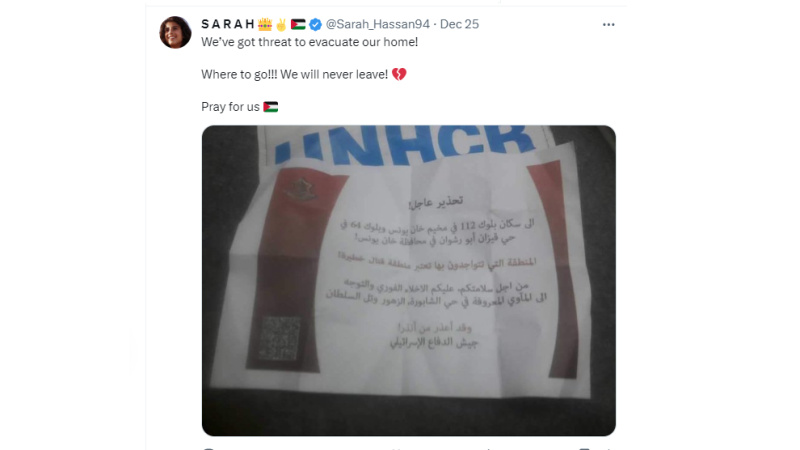Click the crown emoji beside the name
The height and width of the screenshot is (450, 800).
pyautogui.click(x=265, y=24)
